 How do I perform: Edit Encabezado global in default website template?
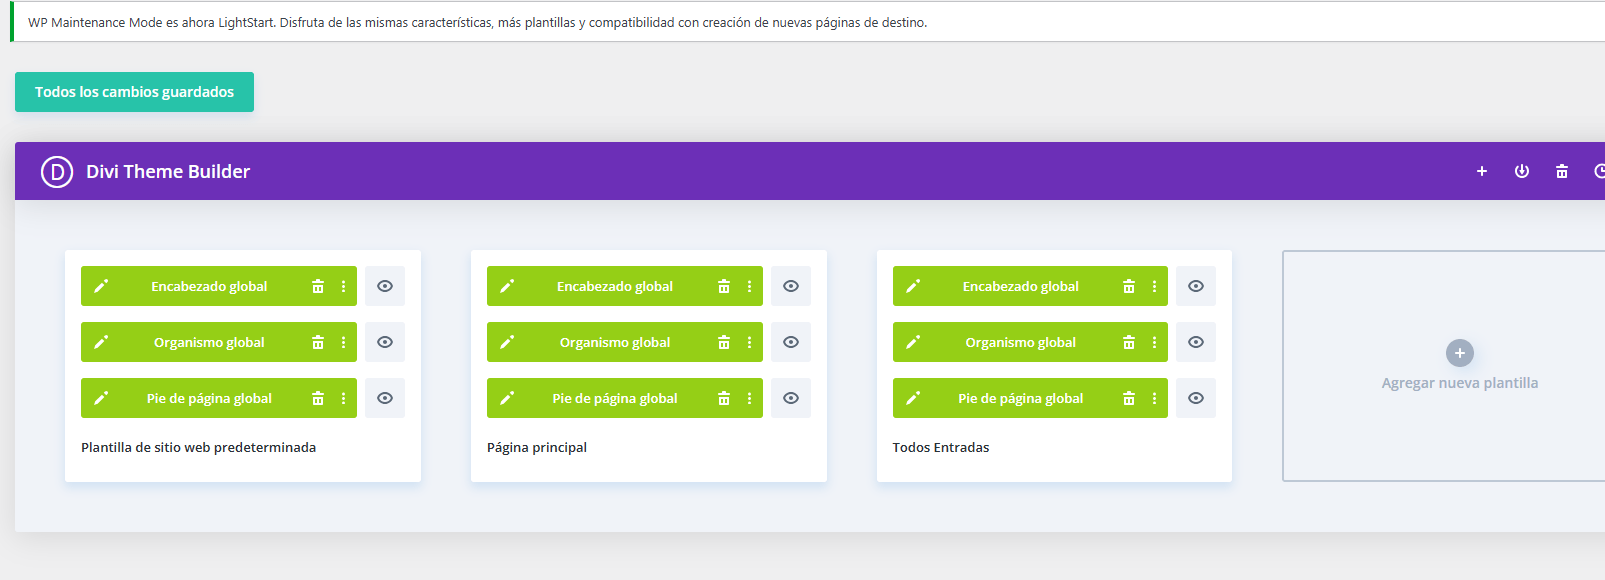tap(101, 286)
